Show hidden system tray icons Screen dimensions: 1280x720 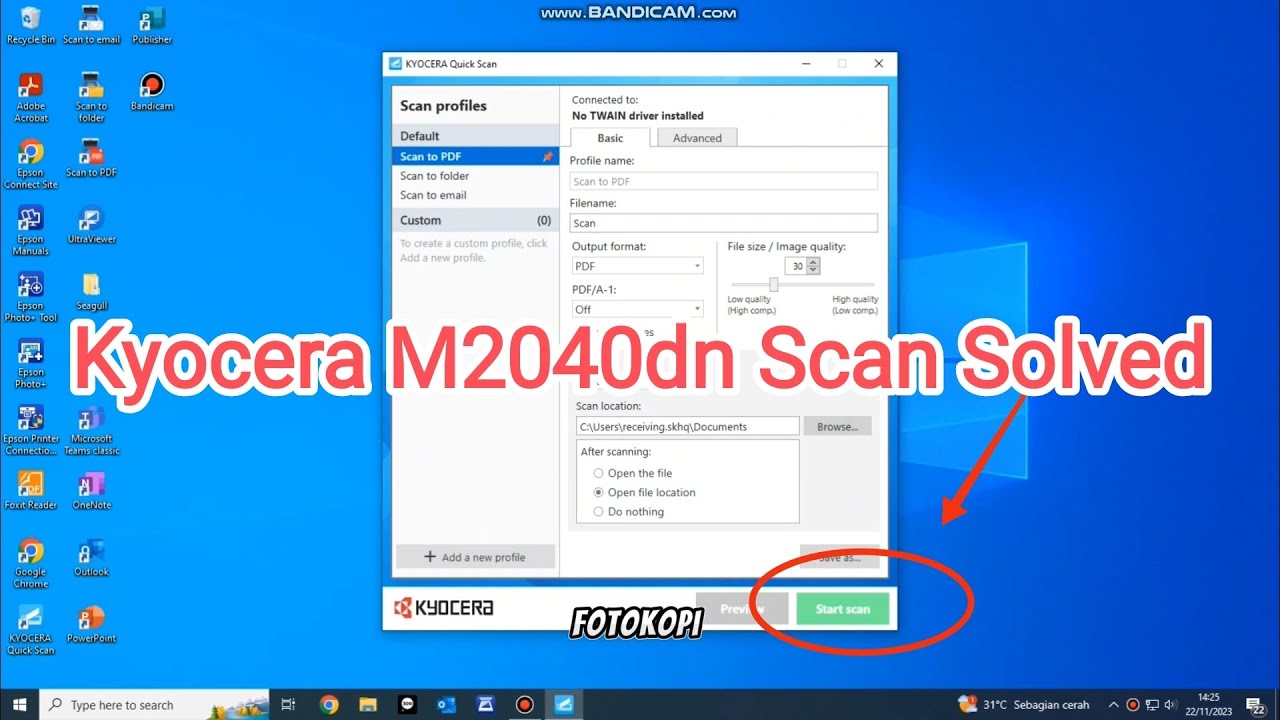click(x=1113, y=705)
